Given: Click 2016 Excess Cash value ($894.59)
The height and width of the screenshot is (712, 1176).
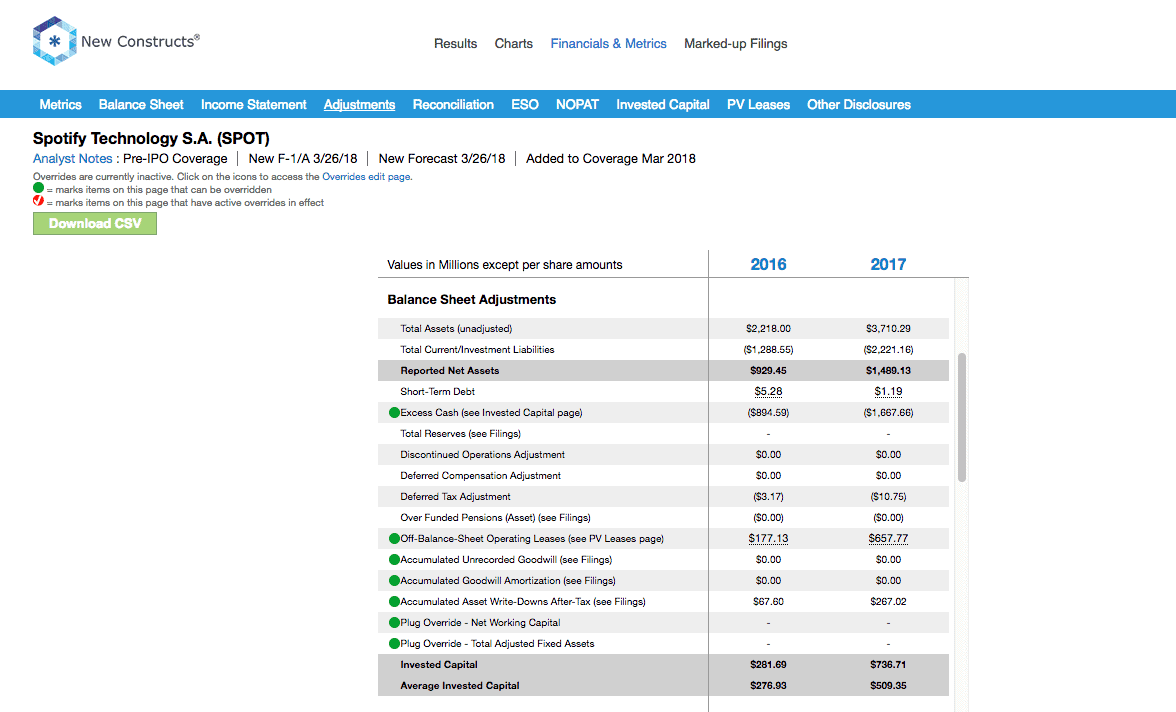Looking at the screenshot, I should (768, 413).
